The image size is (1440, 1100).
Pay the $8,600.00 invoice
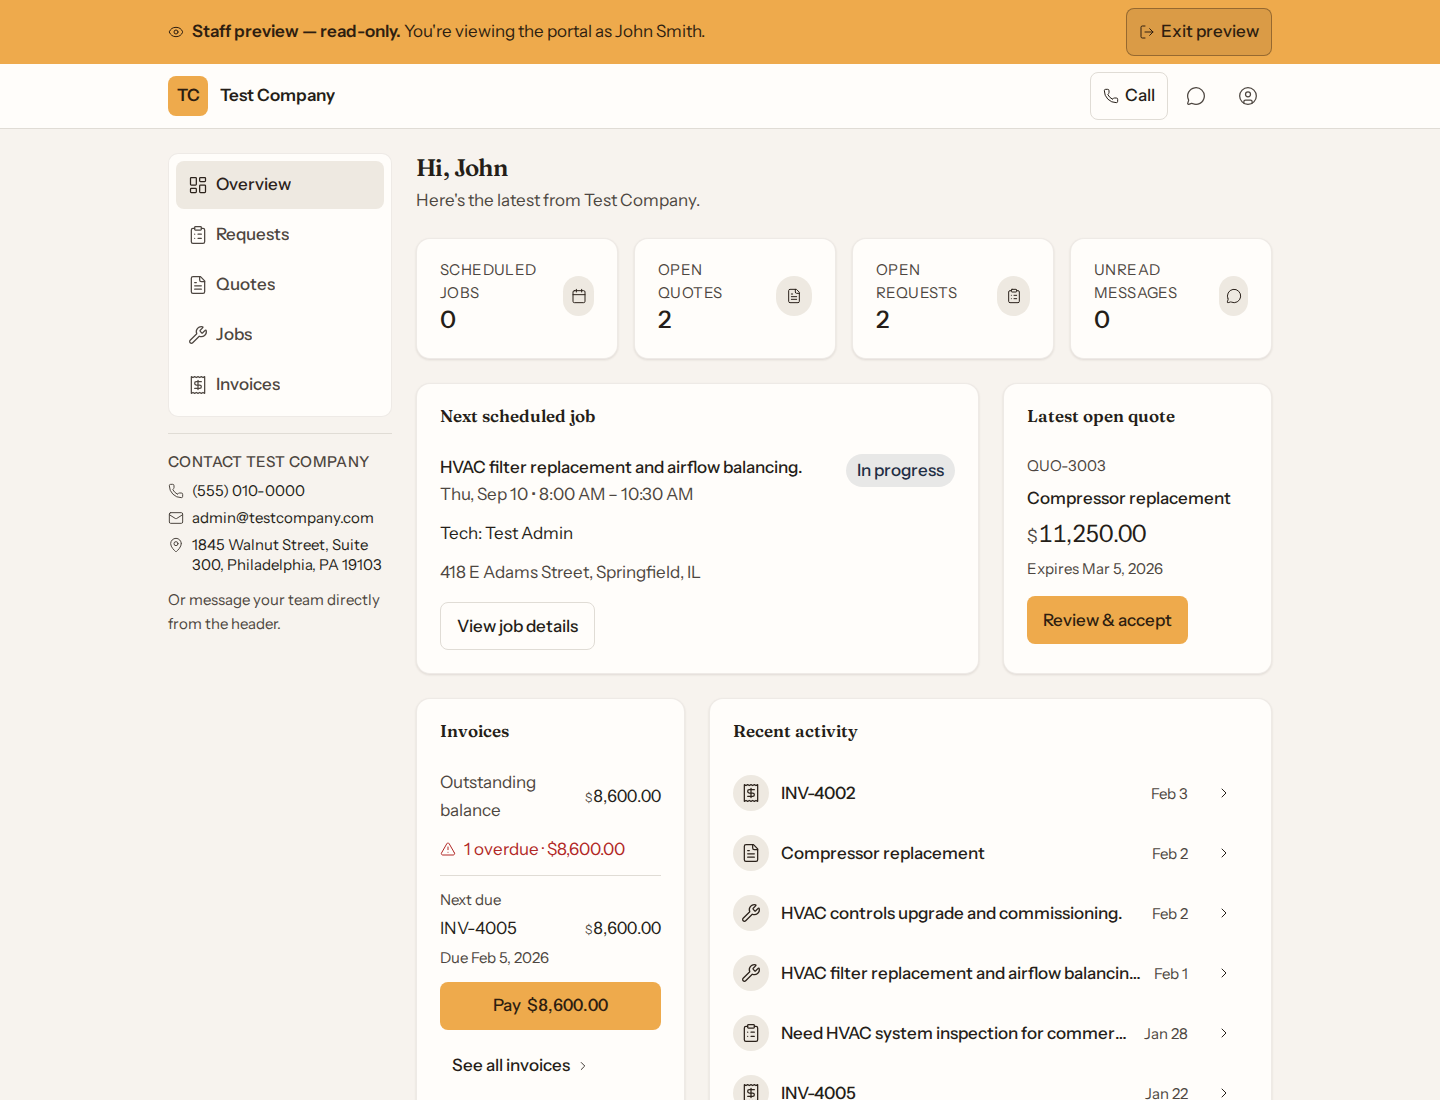[550, 1006]
